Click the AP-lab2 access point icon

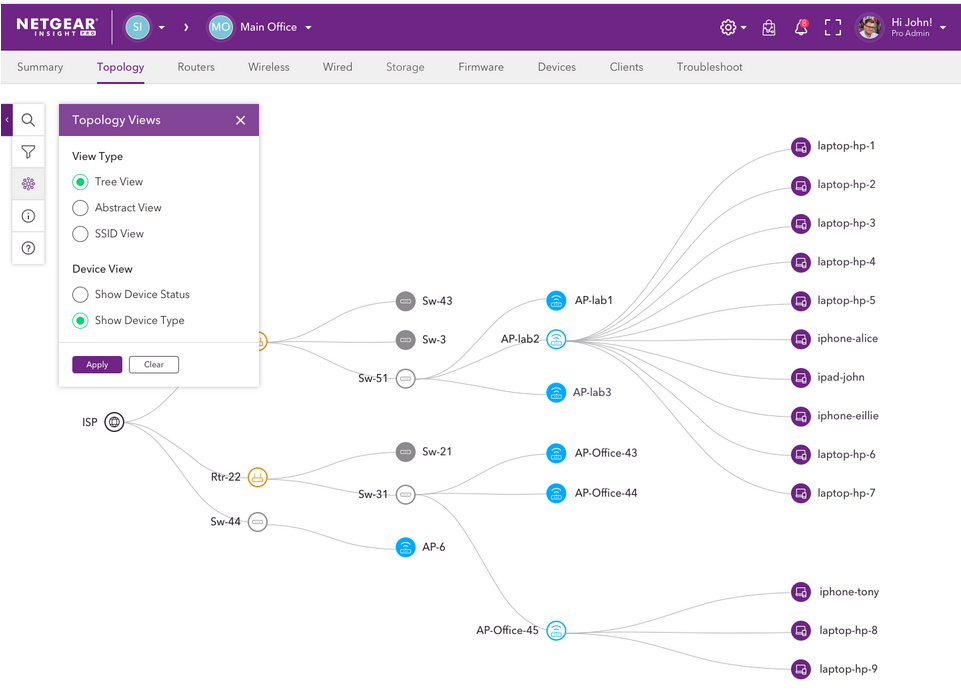(x=557, y=339)
